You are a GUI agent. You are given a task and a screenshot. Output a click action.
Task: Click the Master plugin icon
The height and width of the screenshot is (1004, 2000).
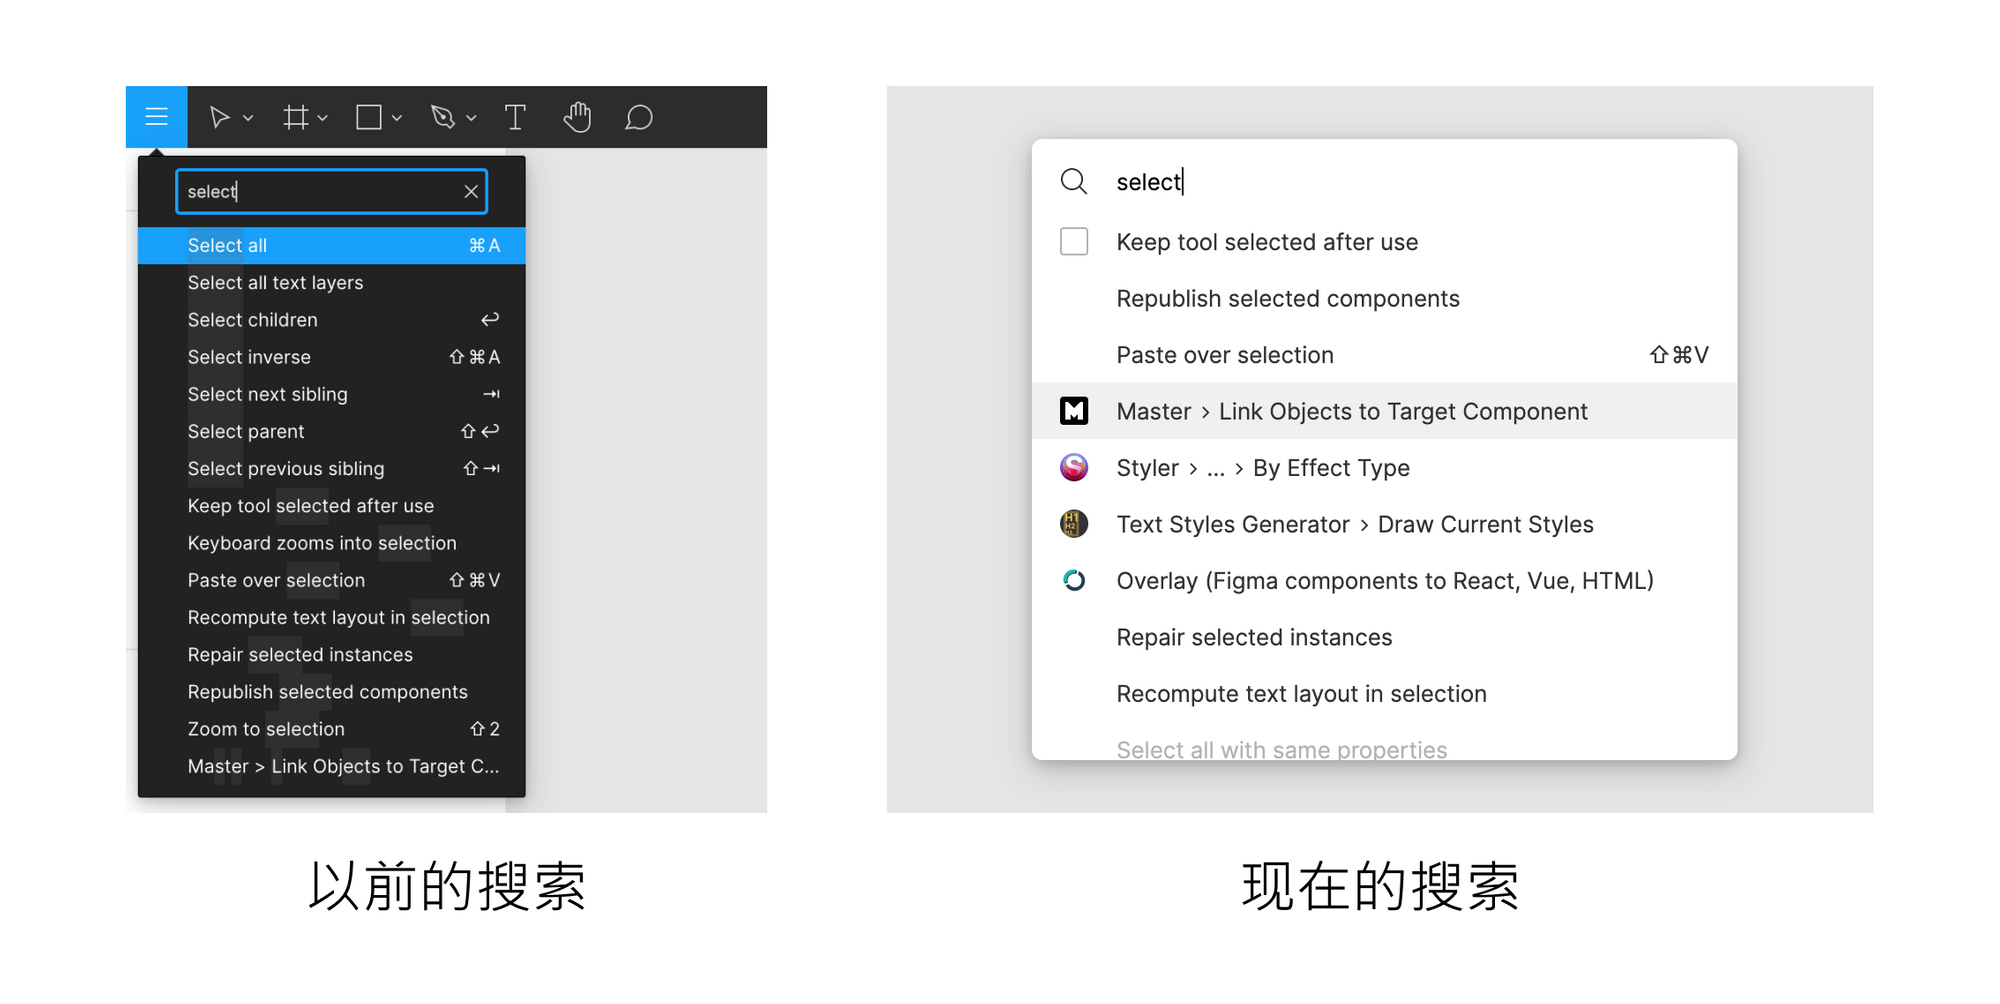point(1074,411)
